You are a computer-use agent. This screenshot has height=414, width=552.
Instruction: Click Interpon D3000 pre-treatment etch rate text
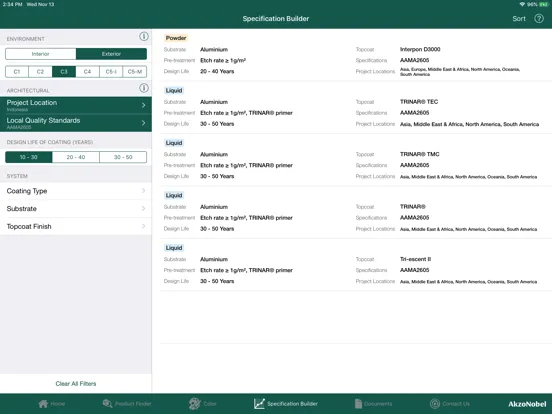(223, 61)
